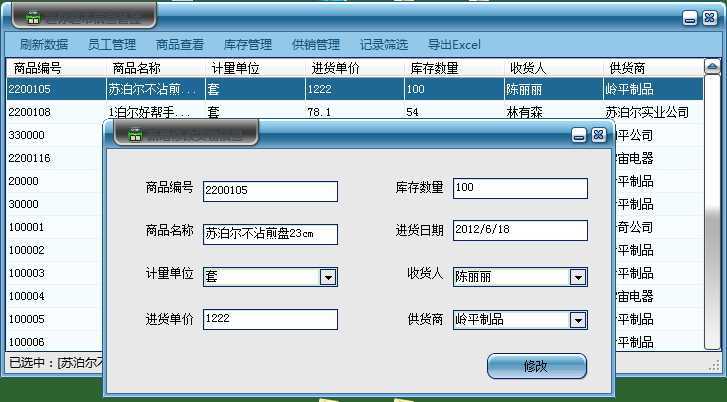Open the 库存管理 menu

[248, 45]
